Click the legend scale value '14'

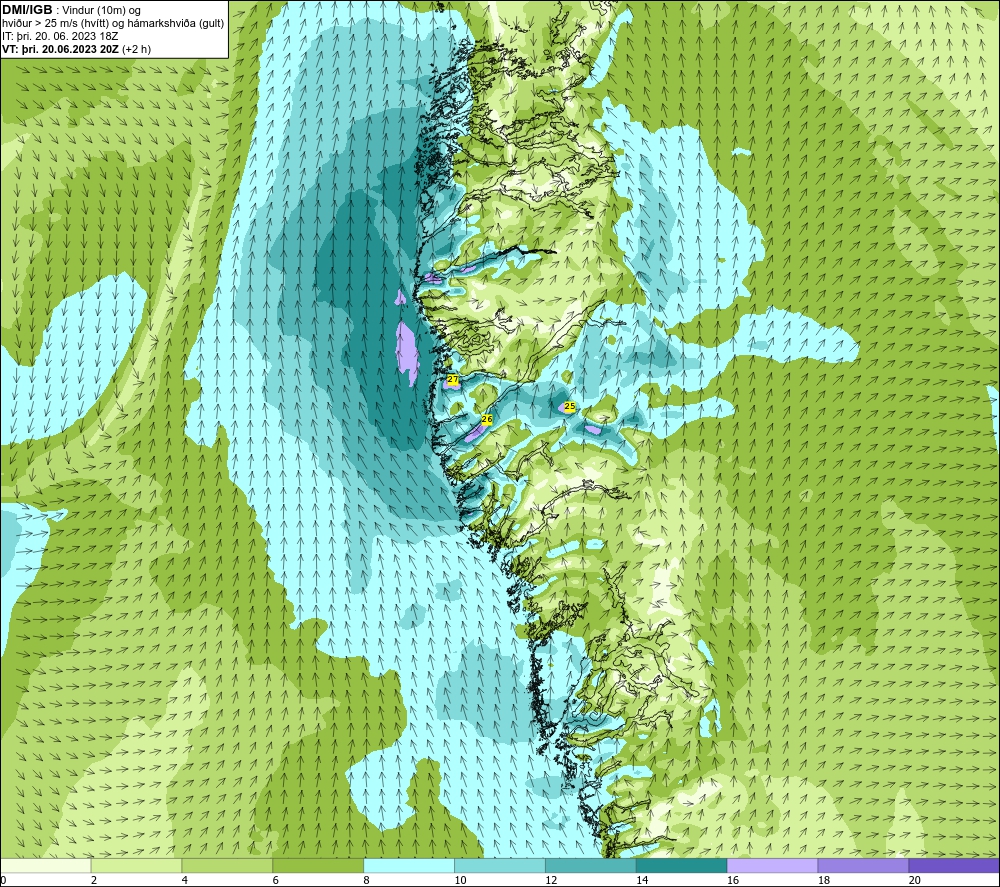point(642,881)
